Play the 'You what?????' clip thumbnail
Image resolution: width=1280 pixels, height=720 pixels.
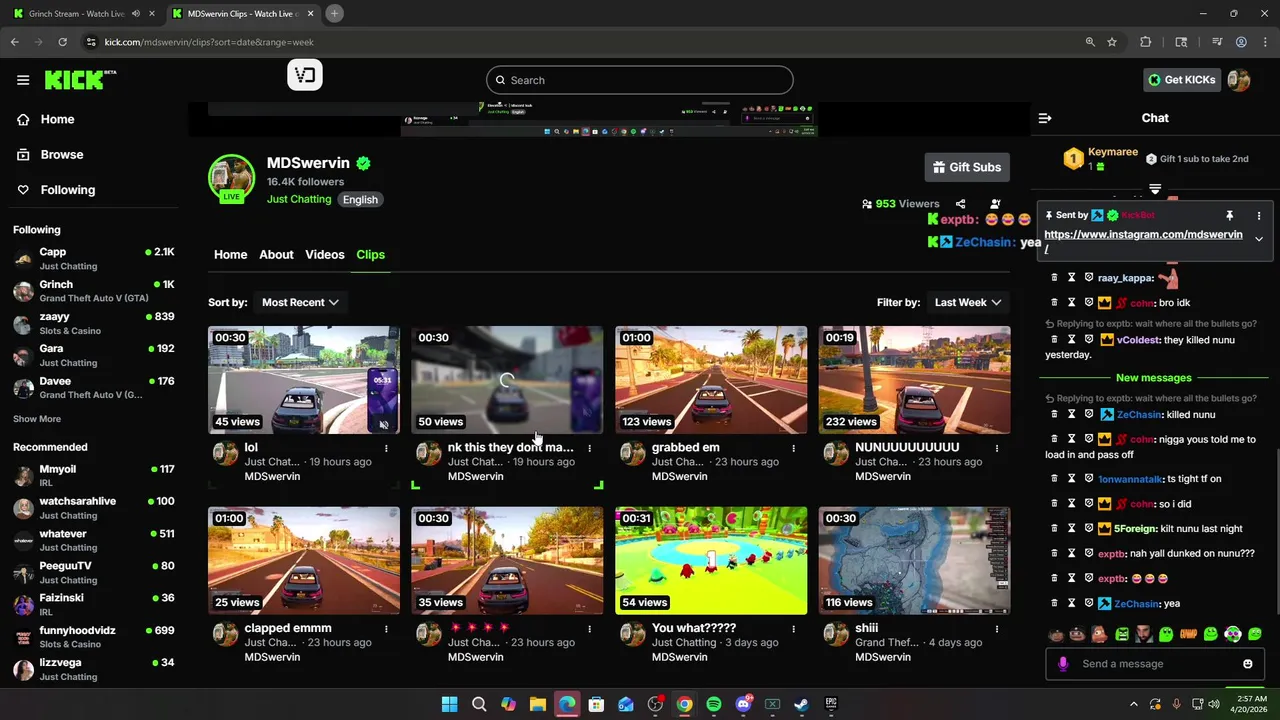711,561
